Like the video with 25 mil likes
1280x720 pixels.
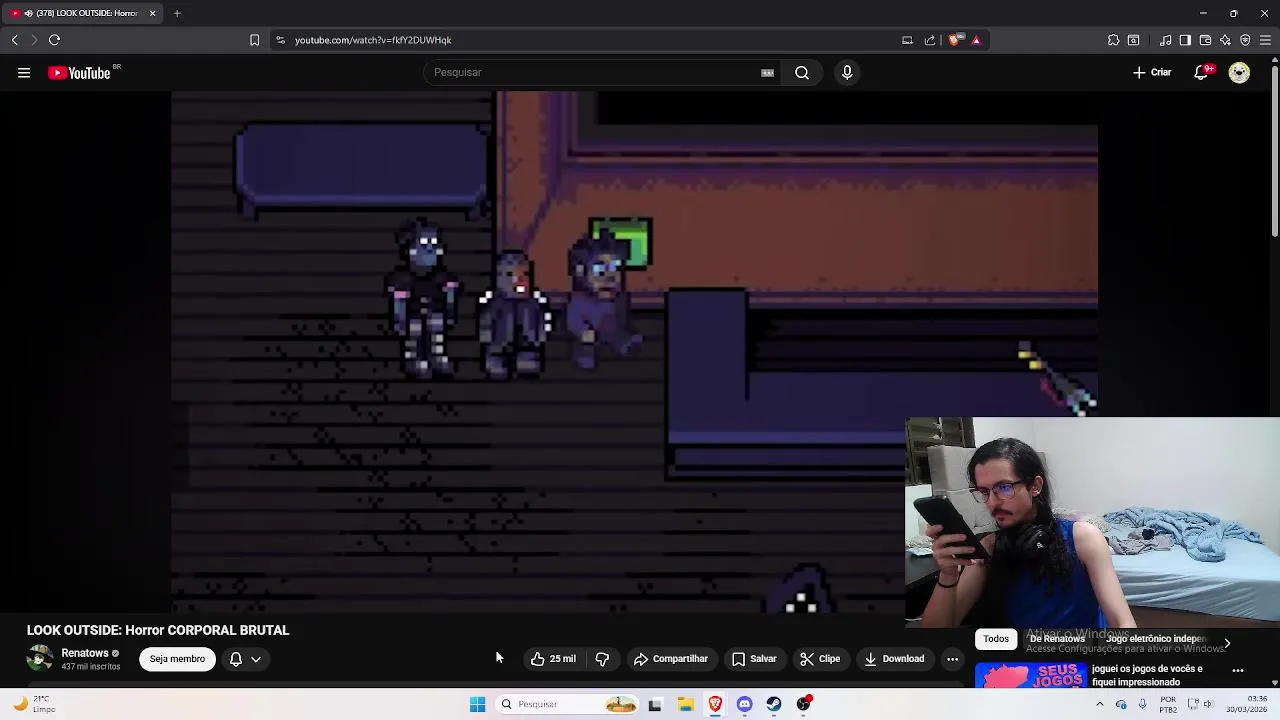[553, 659]
